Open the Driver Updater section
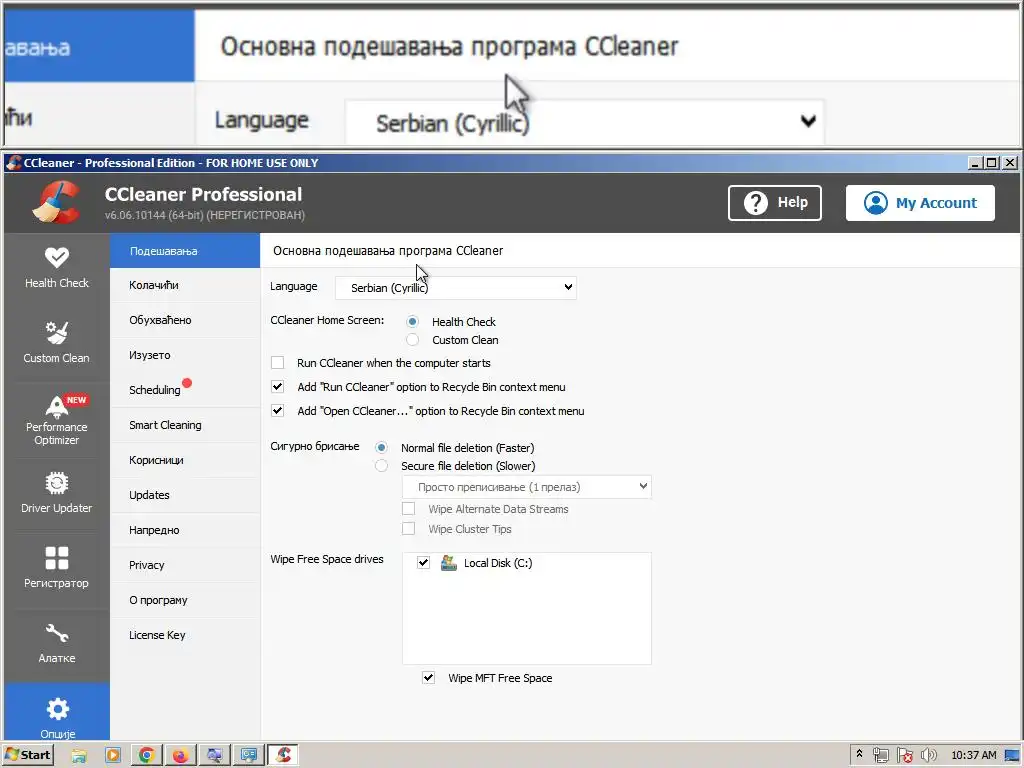The width and height of the screenshot is (1024, 768). pos(57,493)
